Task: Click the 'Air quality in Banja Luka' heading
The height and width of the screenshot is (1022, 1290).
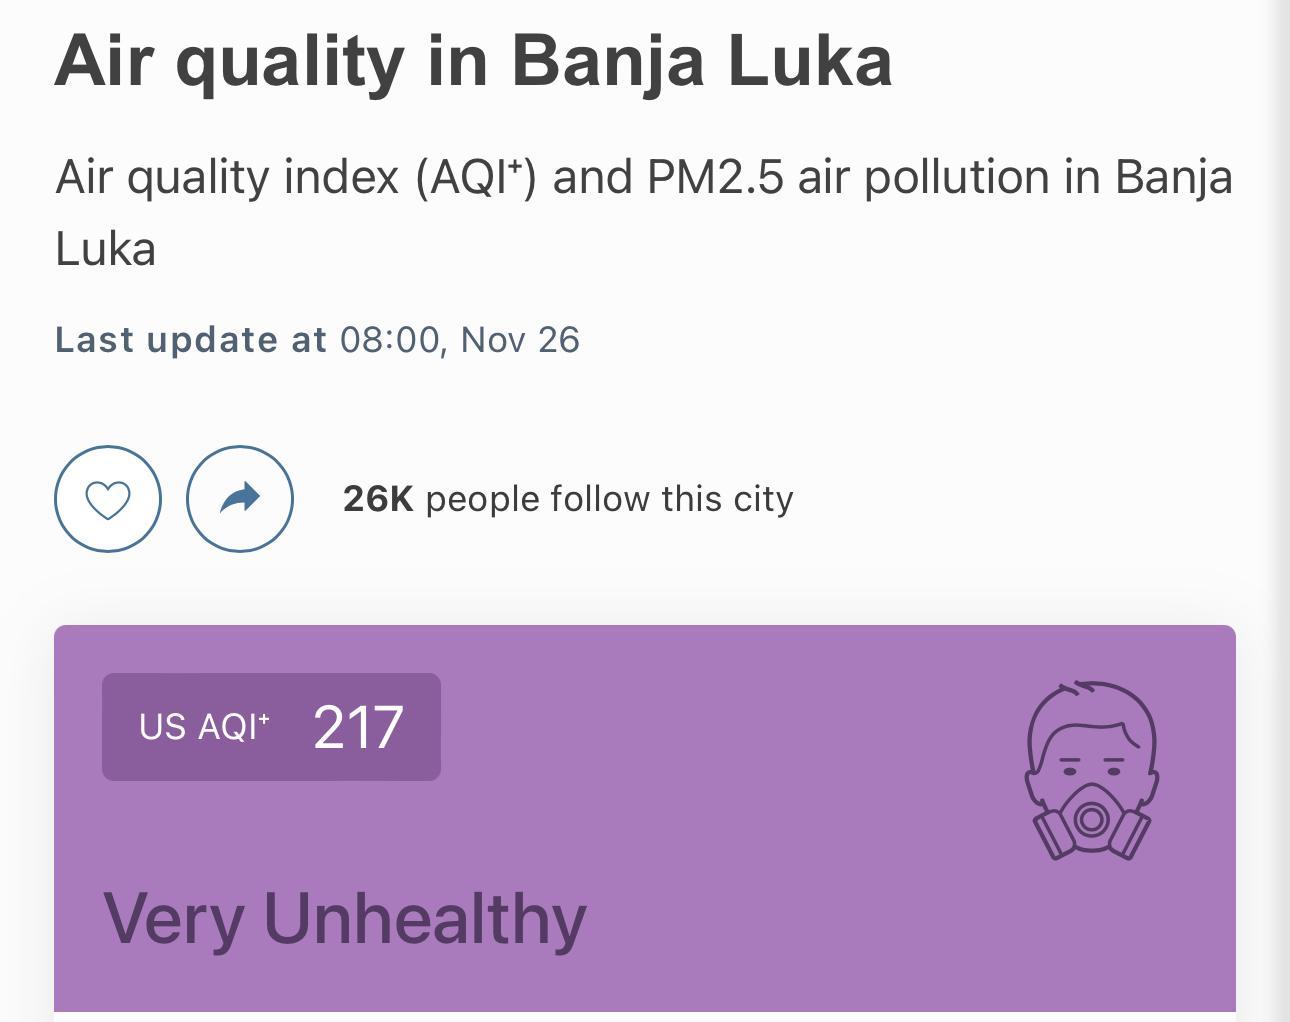Action: click(x=473, y=60)
